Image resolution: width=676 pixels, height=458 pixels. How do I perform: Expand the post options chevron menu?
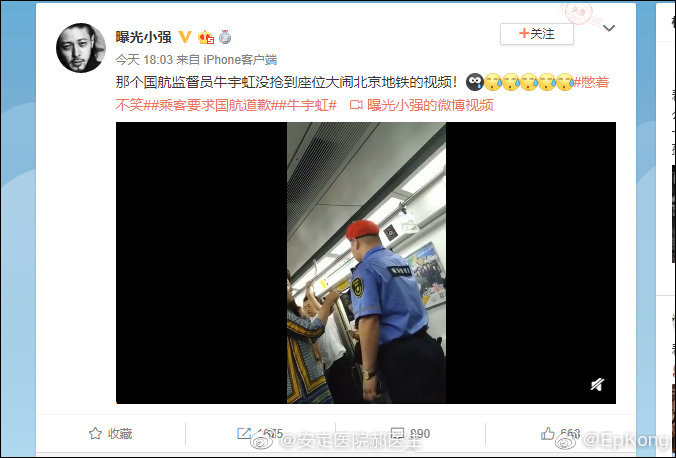point(609,28)
